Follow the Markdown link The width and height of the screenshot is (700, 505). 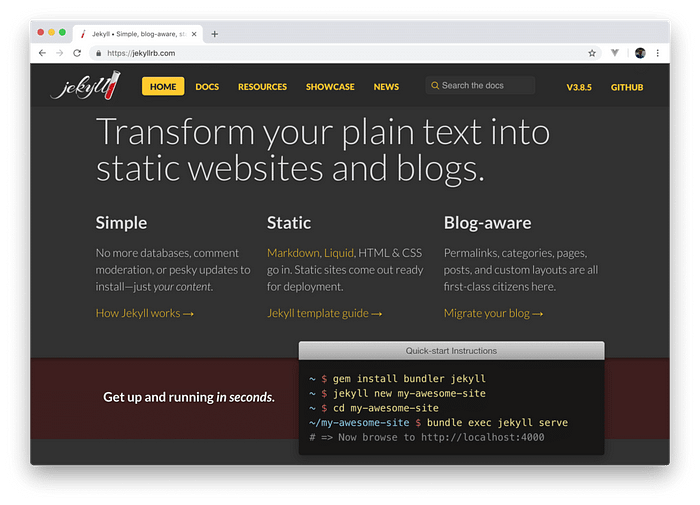click(293, 253)
